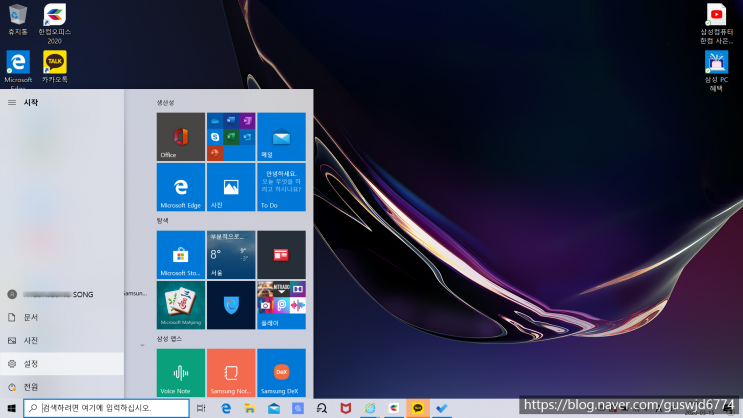Launch the Voice Note tile
The width and height of the screenshot is (743, 418).
(181, 373)
